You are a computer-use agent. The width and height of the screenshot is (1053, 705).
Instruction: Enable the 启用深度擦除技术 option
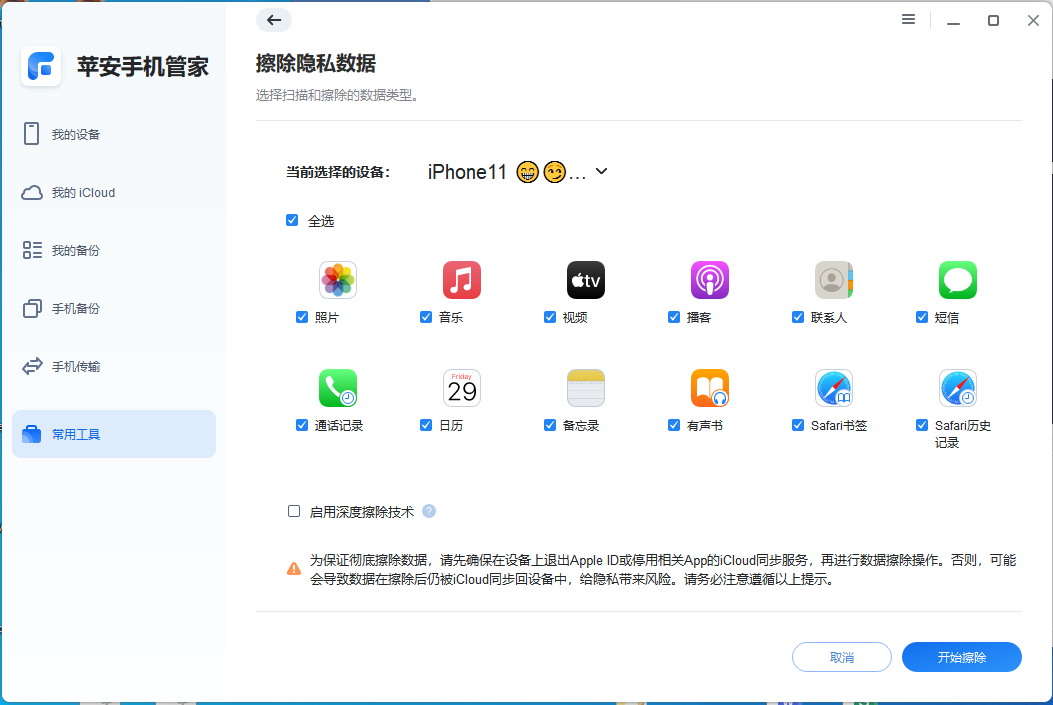(293, 511)
